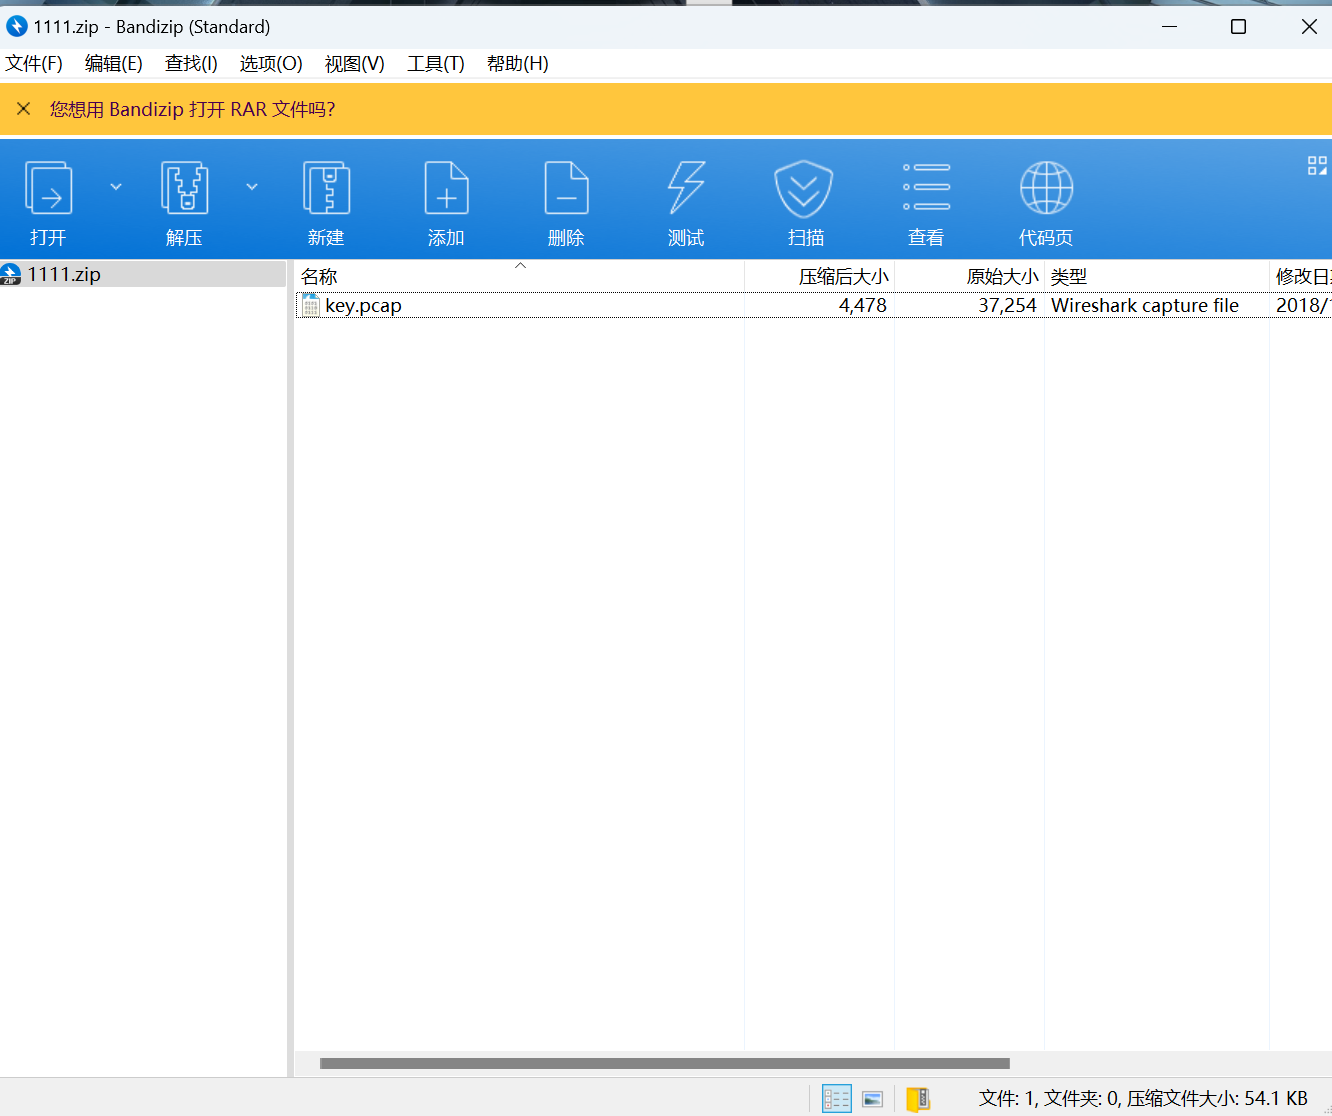The height and width of the screenshot is (1116, 1332).
Task: Maximize the Bandizip window
Action: [1238, 27]
